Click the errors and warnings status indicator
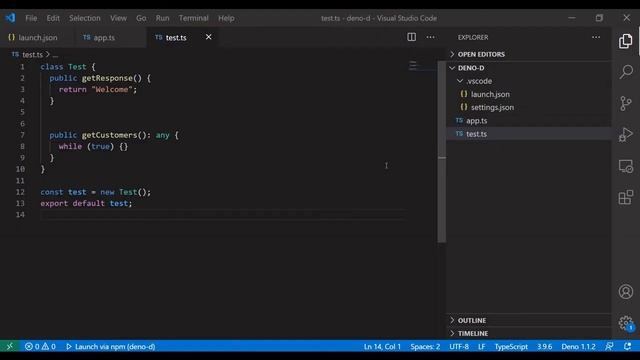This screenshot has height=360, width=640. (x=40, y=347)
